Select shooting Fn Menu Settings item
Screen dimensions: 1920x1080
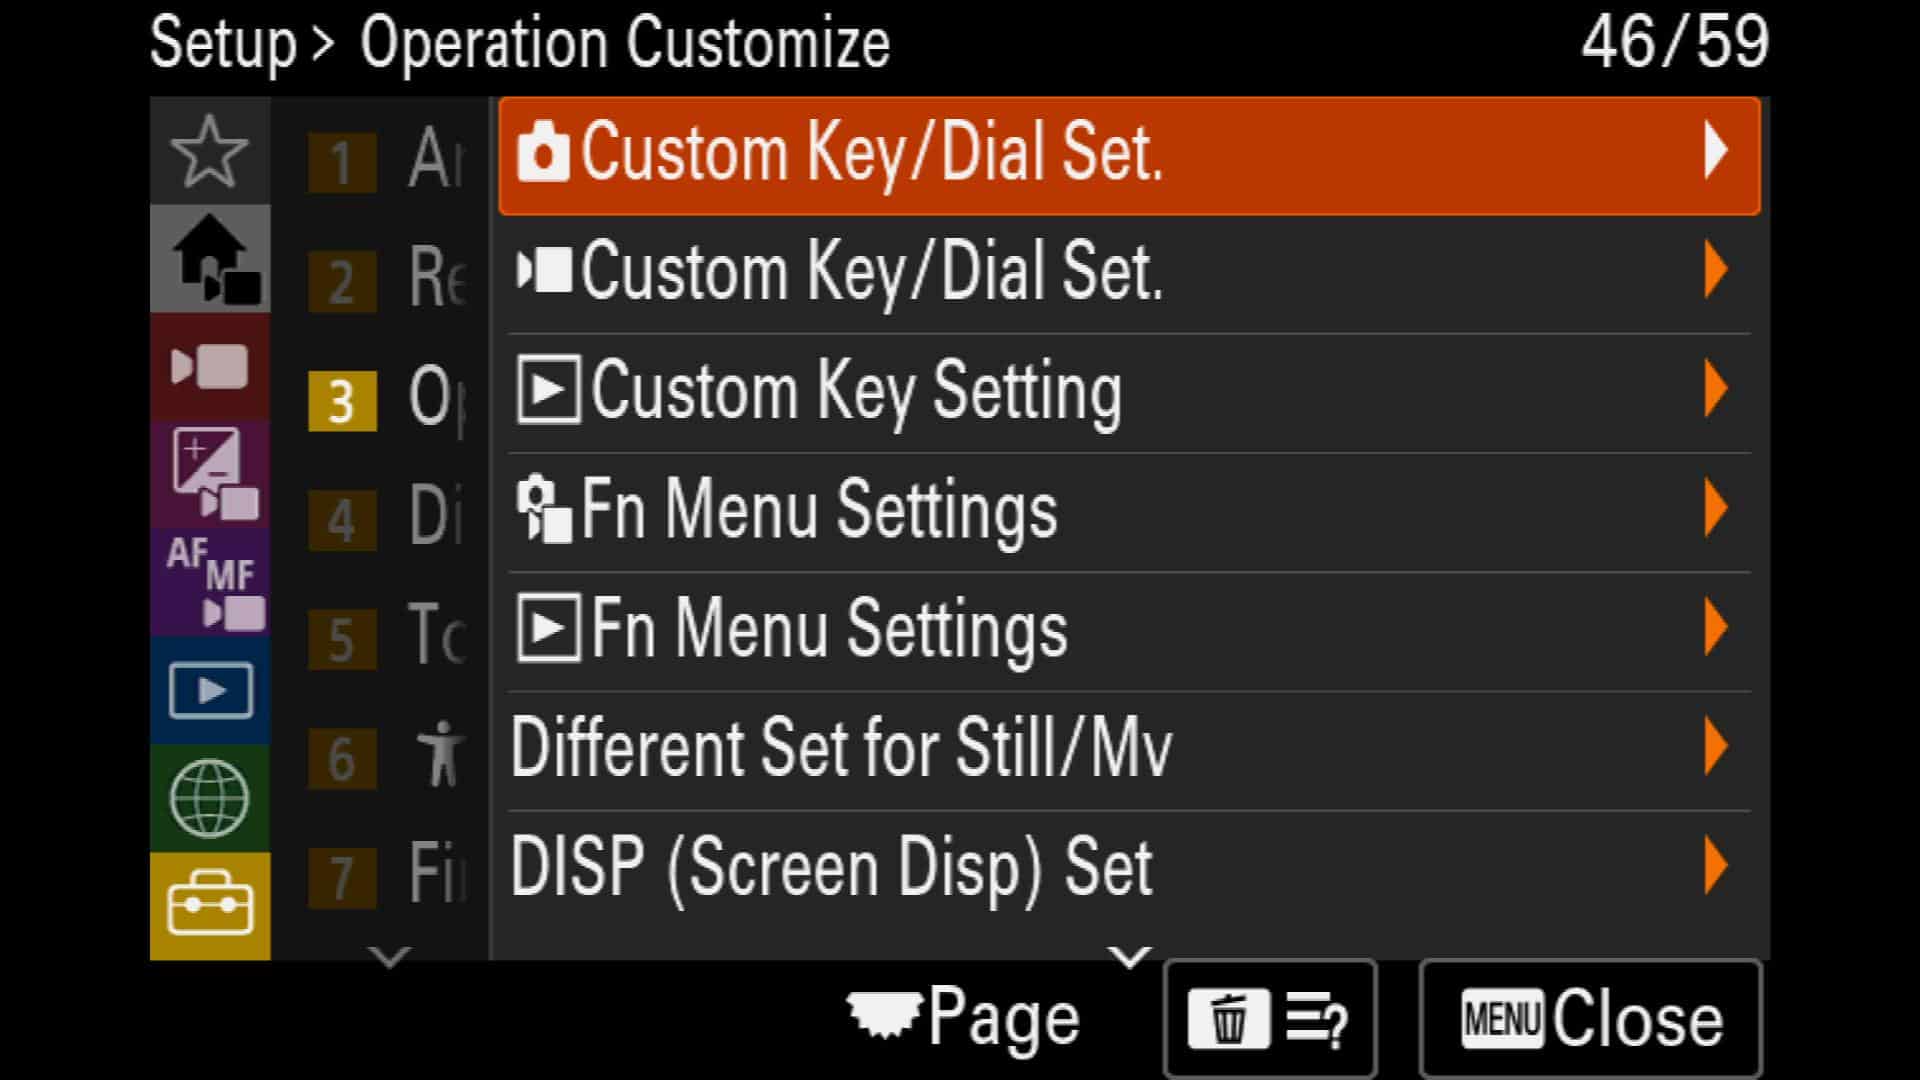pos(1130,509)
